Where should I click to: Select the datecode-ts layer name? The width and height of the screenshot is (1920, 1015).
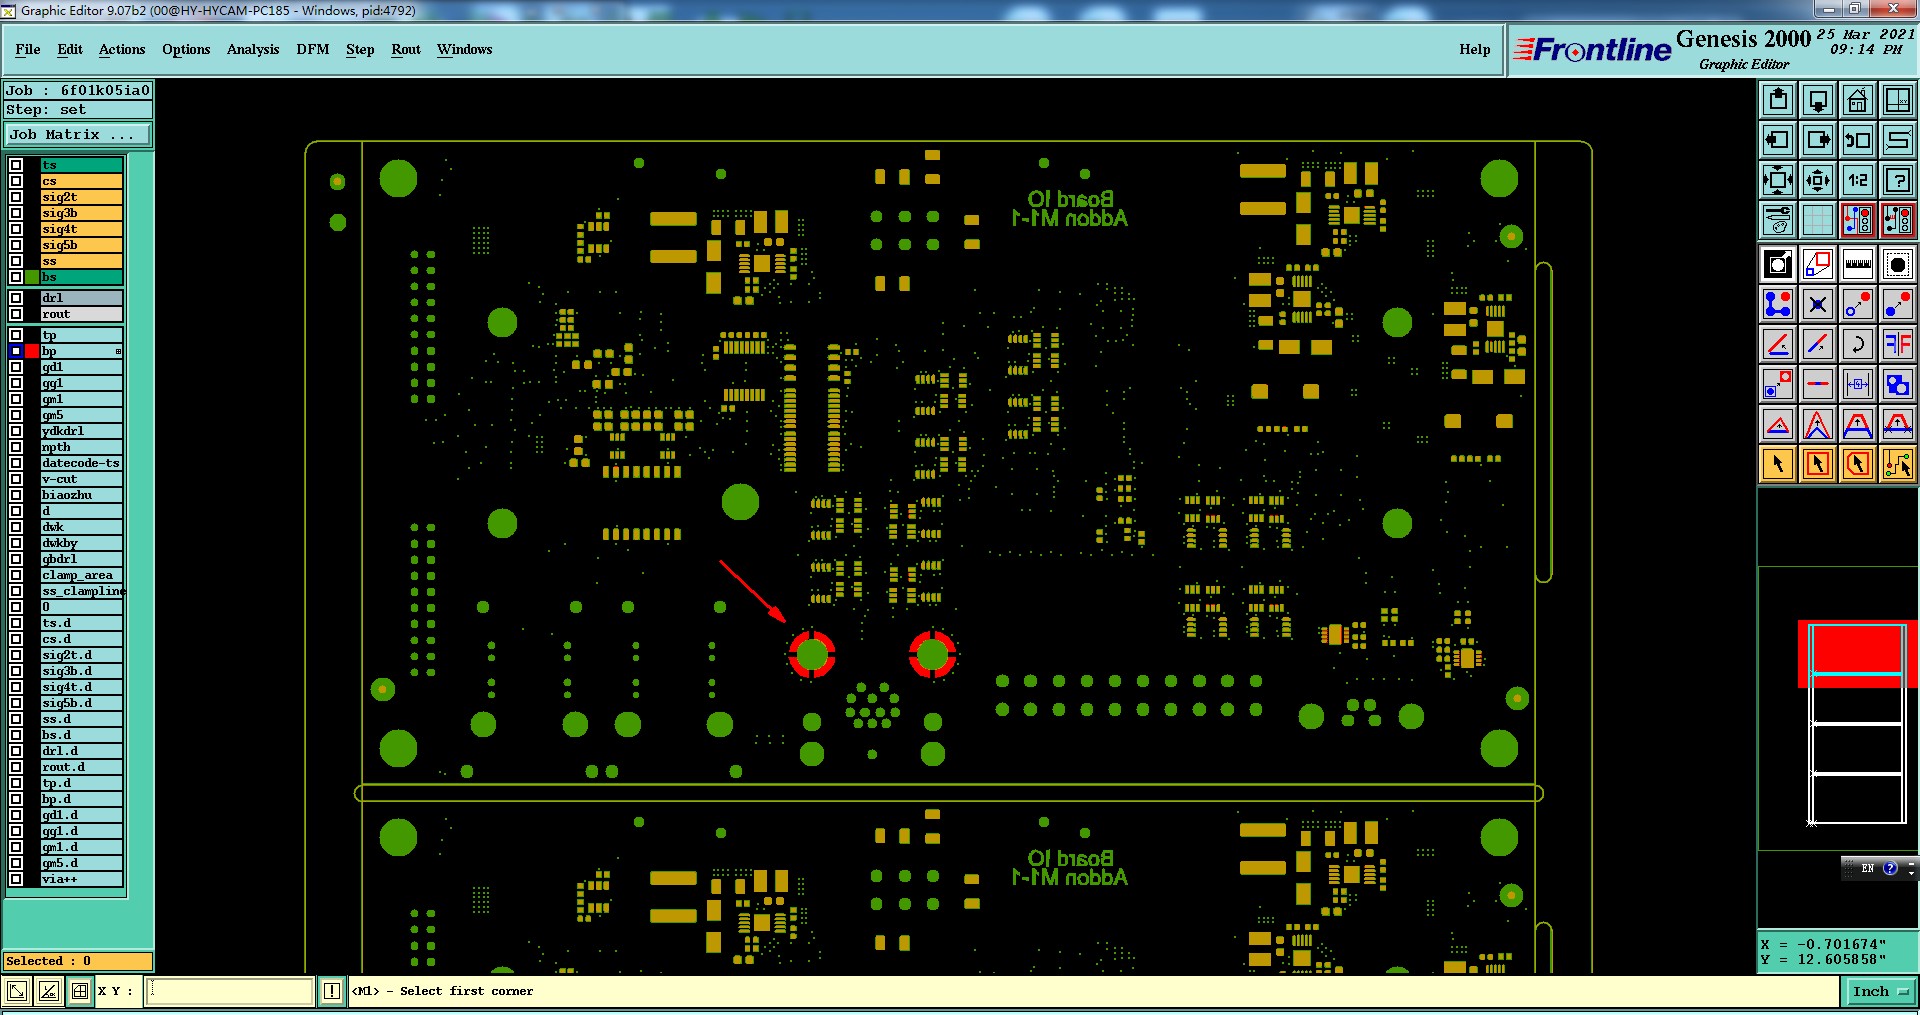point(81,463)
